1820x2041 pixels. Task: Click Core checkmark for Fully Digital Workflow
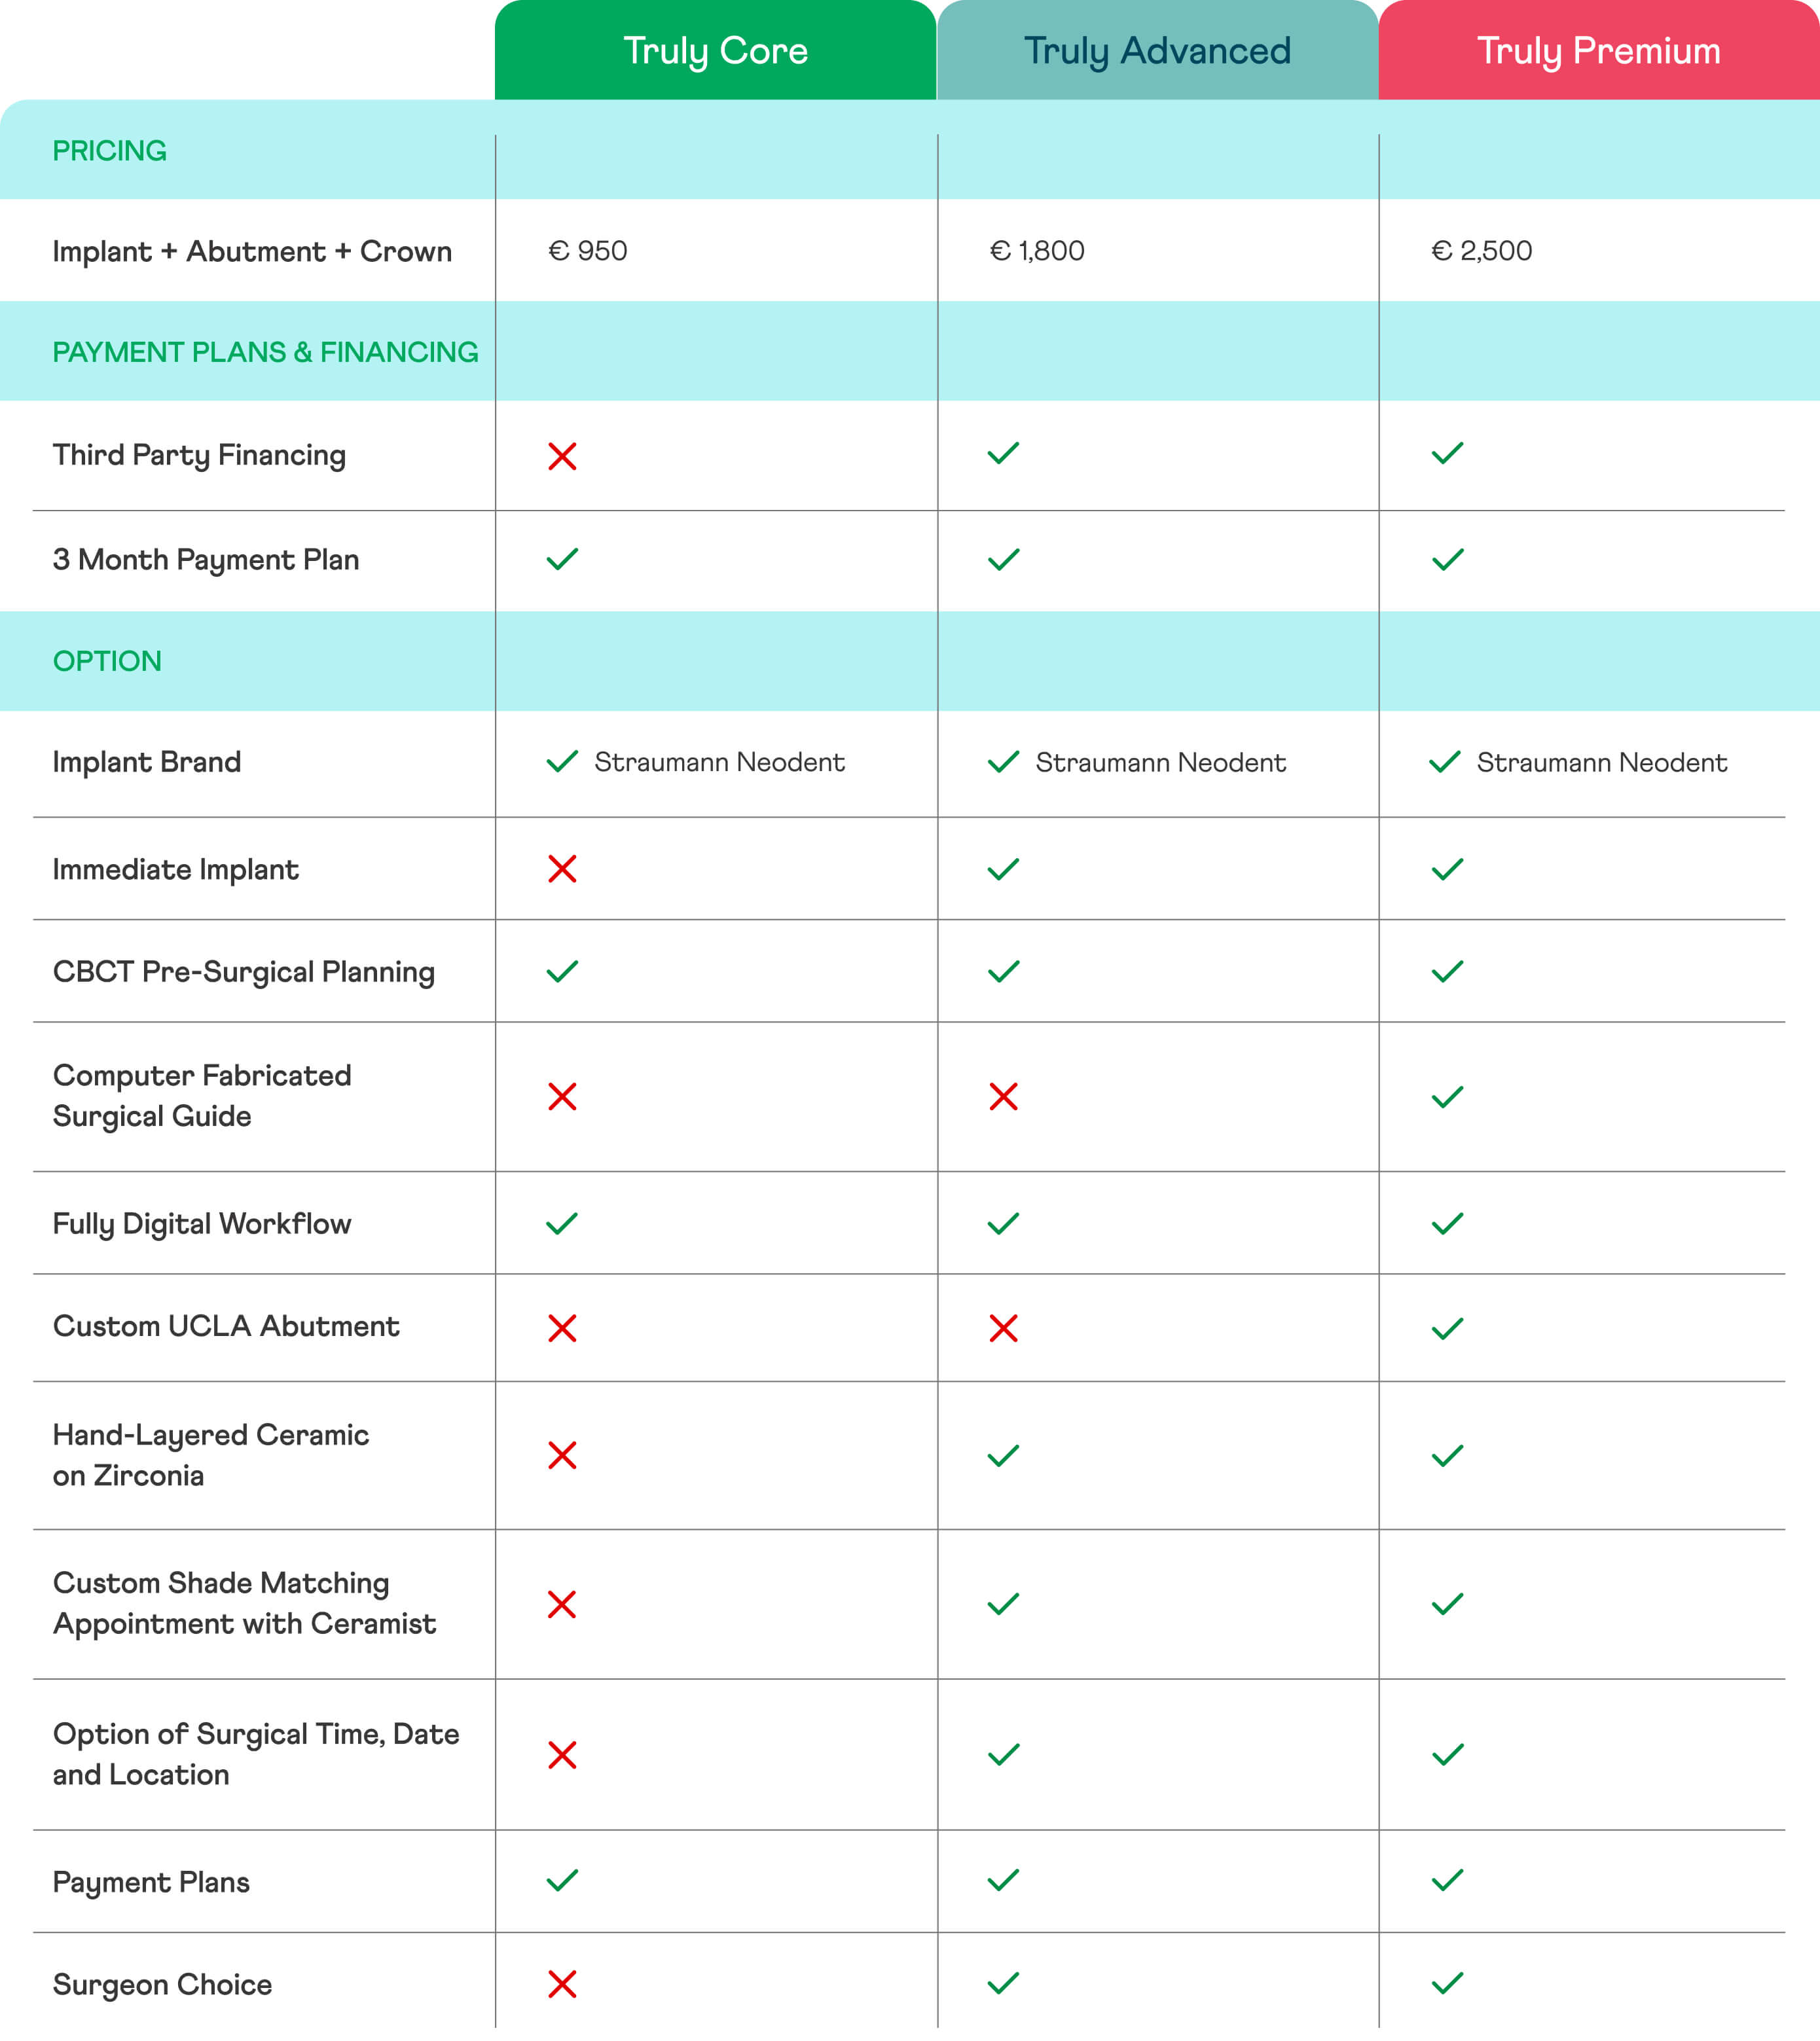tap(562, 1224)
